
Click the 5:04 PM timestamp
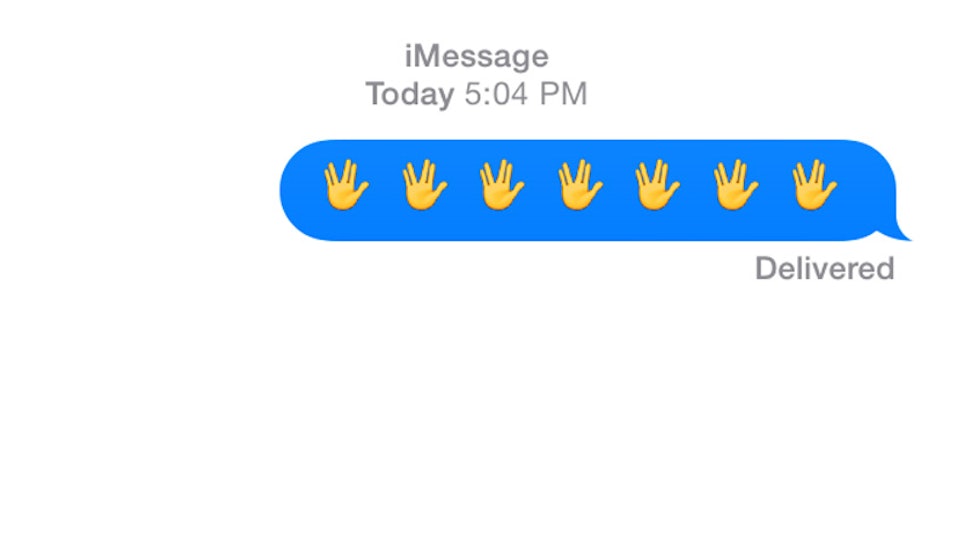point(525,94)
